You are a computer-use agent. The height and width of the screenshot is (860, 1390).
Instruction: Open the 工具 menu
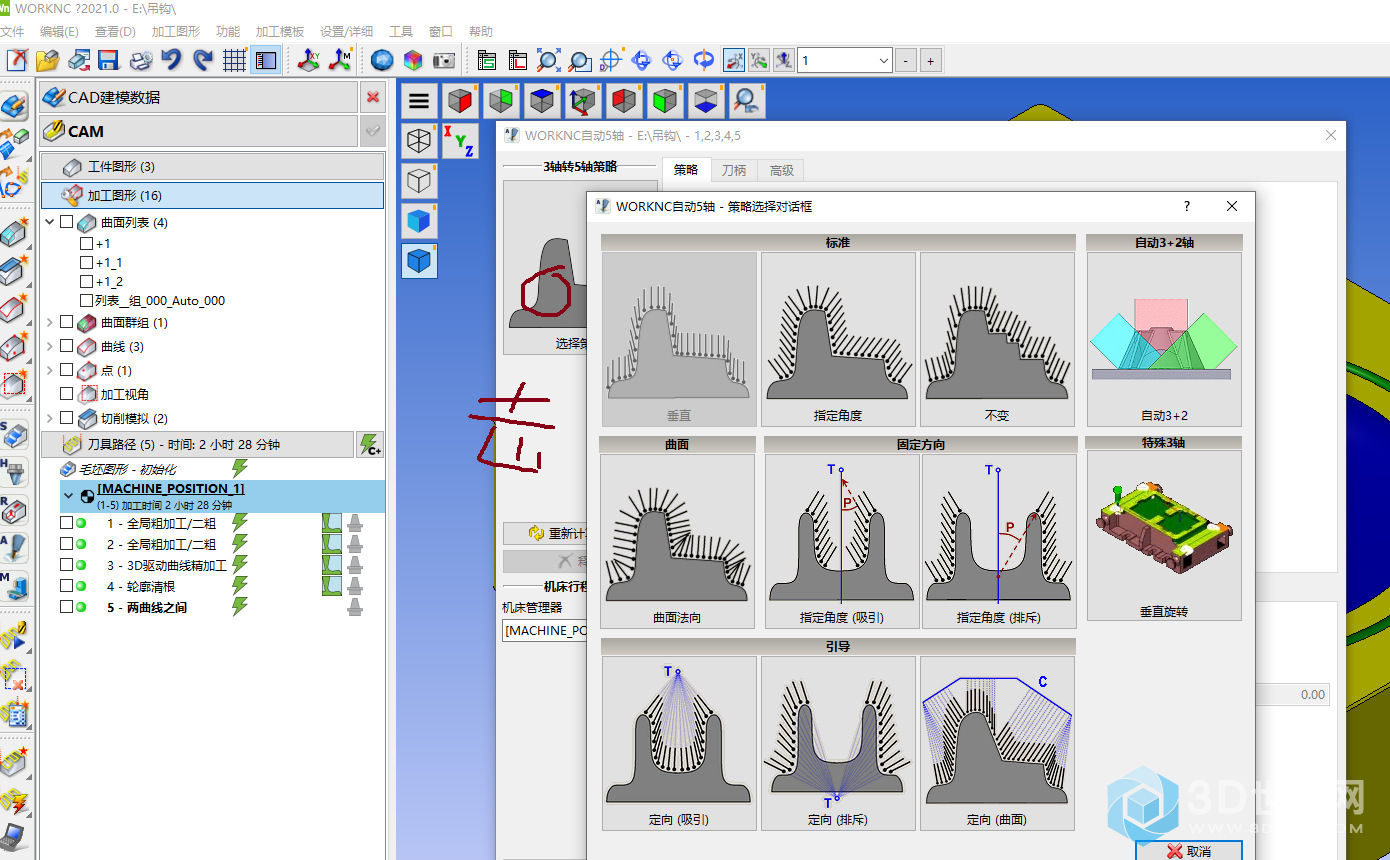[x=400, y=32]
